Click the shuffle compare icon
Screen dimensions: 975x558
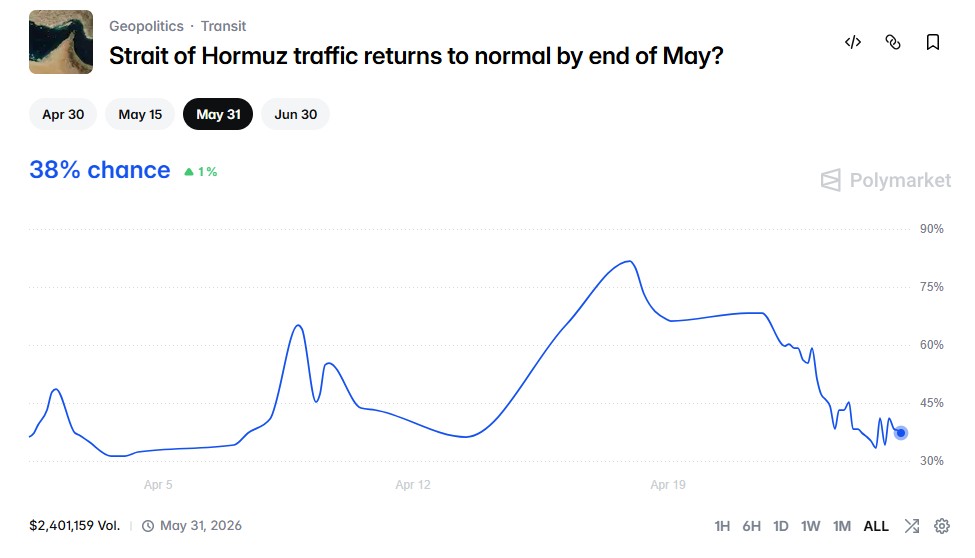(912, 526)
